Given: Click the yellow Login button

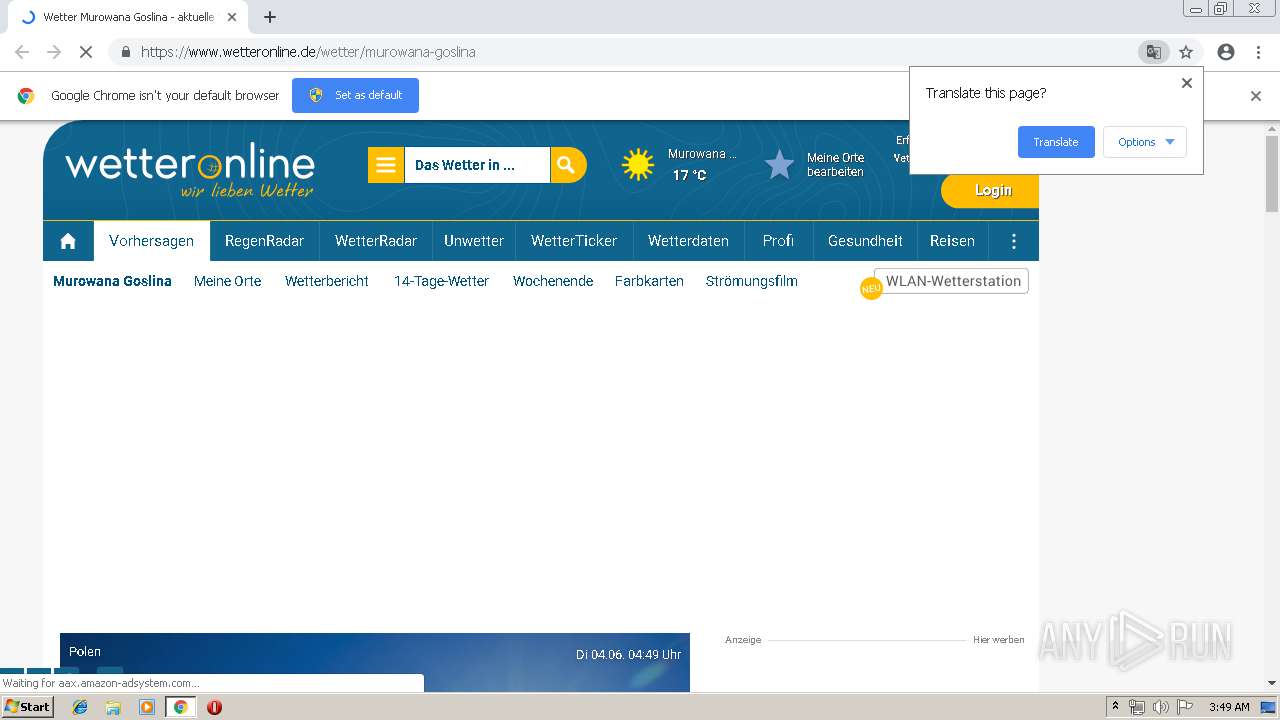Looking at the screenshot, I should point(992,190).
